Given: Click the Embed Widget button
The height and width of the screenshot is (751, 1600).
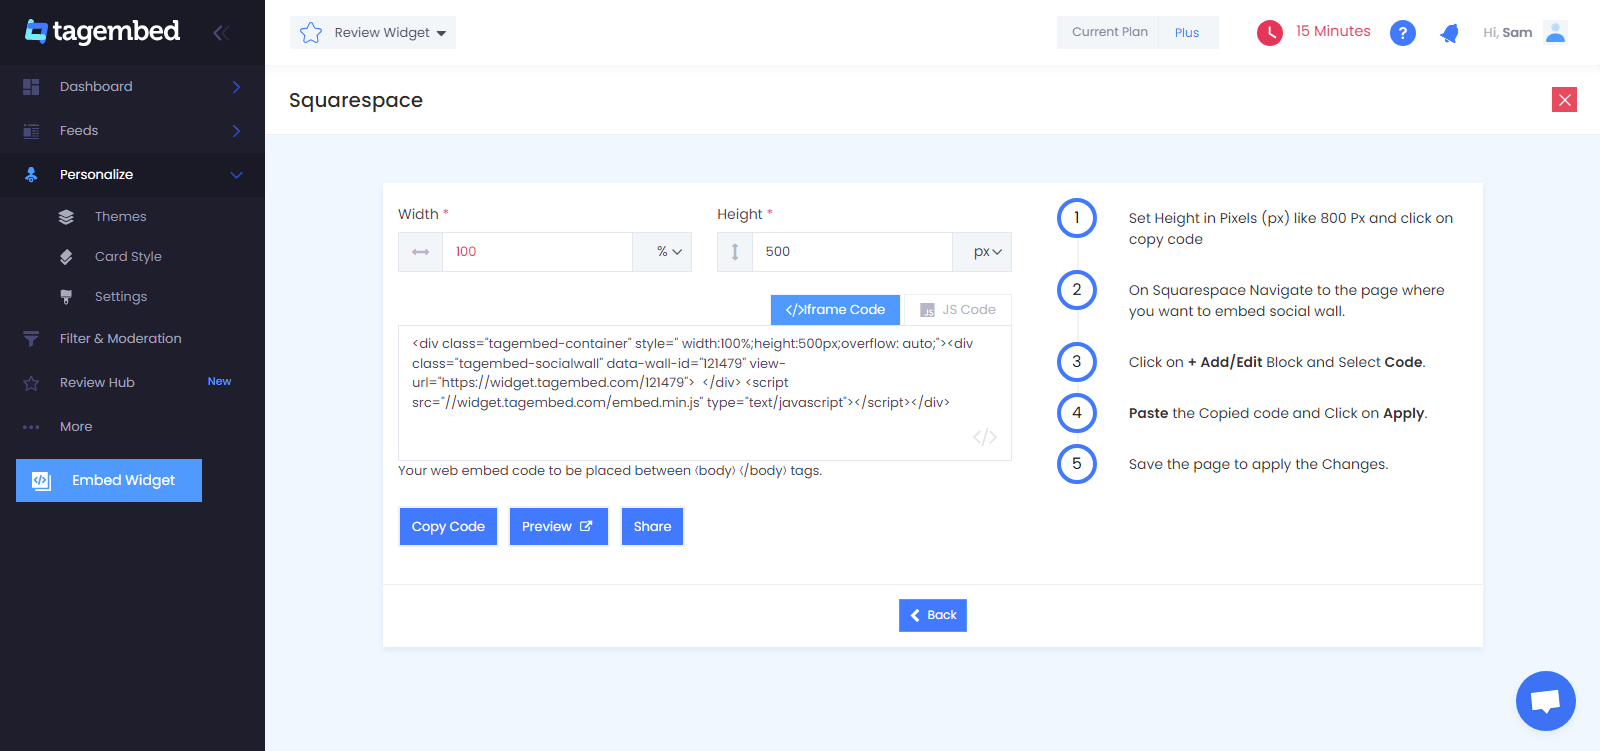Looking at the screenshot, I should pos(109,481).
